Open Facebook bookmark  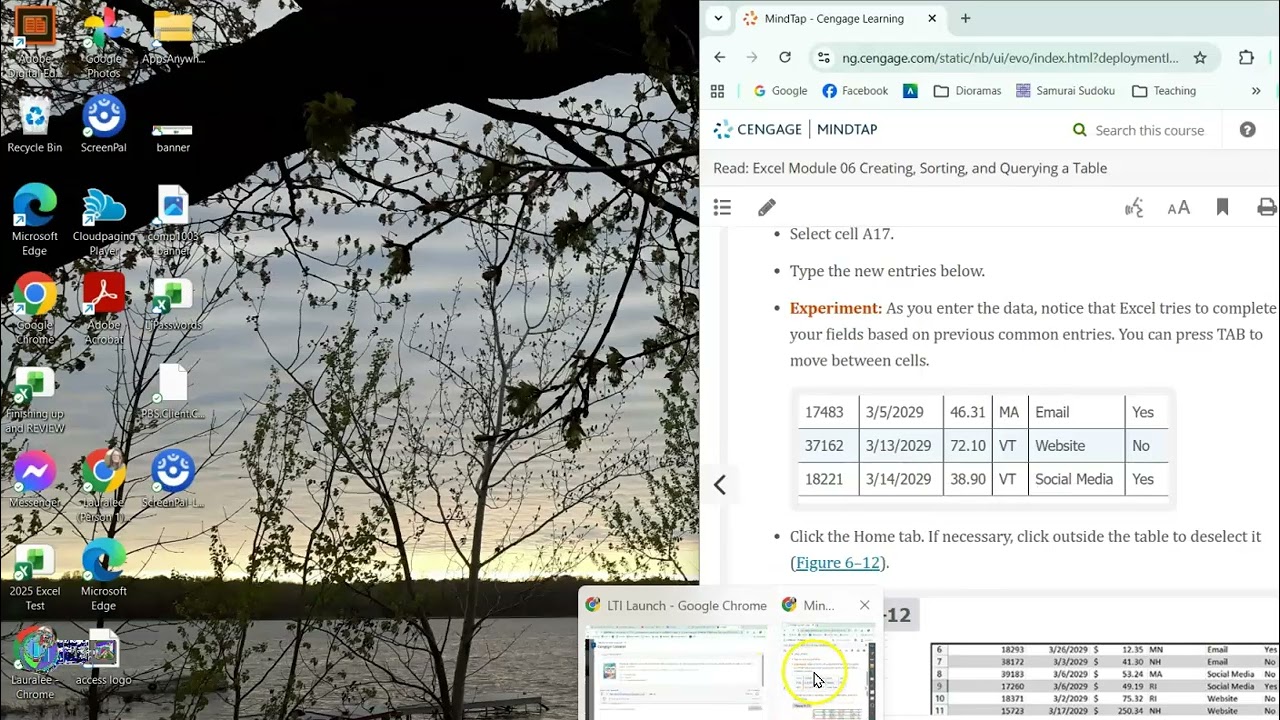(855, 91)
